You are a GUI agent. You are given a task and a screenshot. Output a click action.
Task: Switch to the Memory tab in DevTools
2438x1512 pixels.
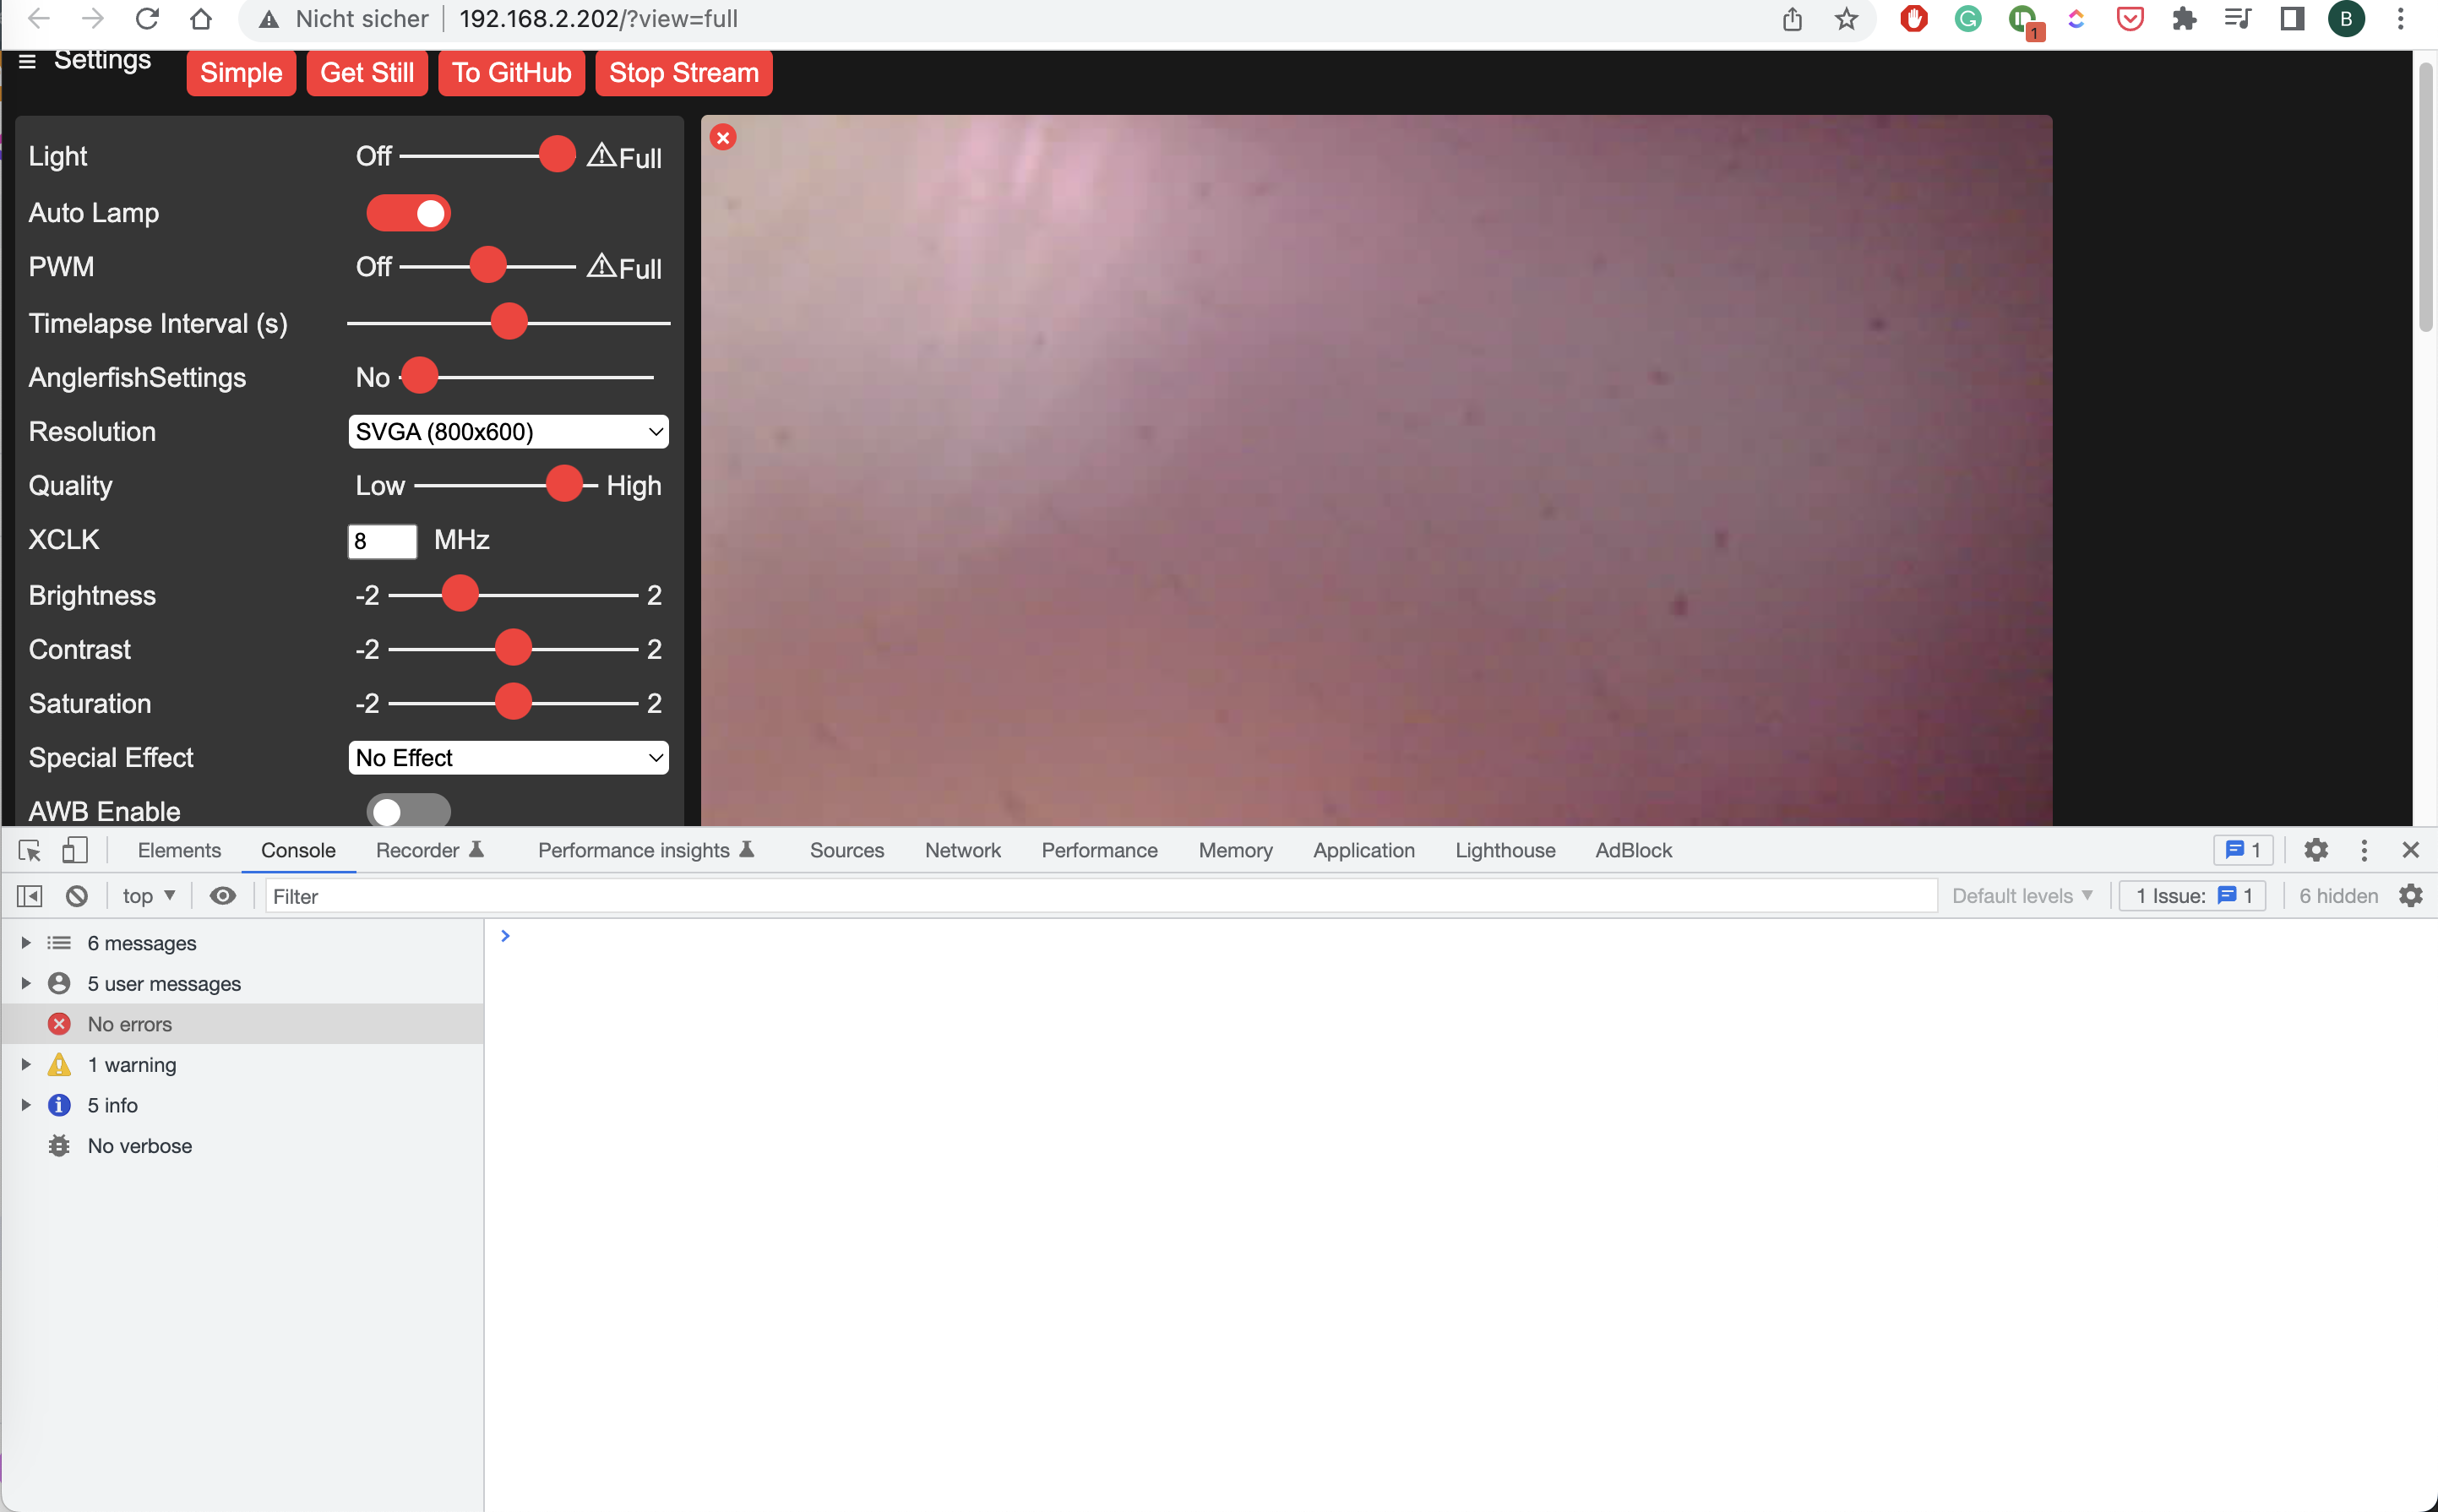[1234, 850]
